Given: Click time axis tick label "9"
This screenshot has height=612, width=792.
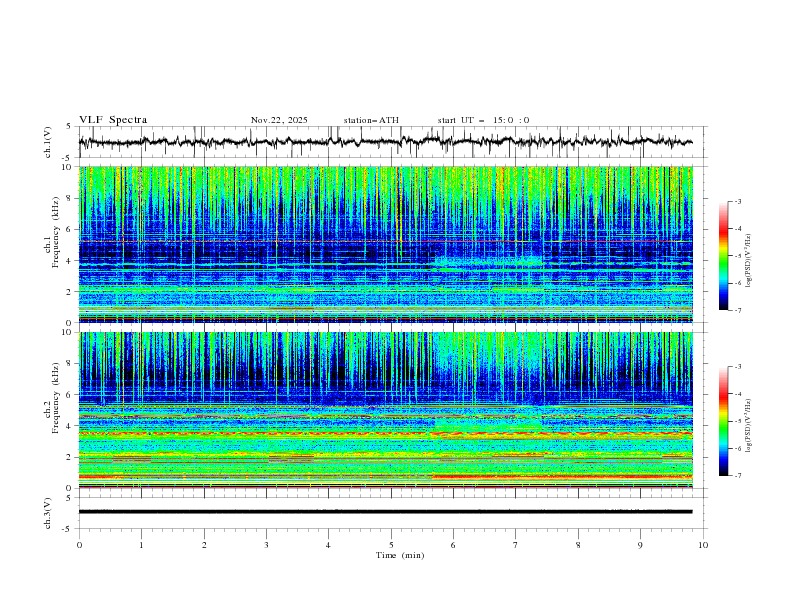Looking at the screenshot, I should (640, 545).
